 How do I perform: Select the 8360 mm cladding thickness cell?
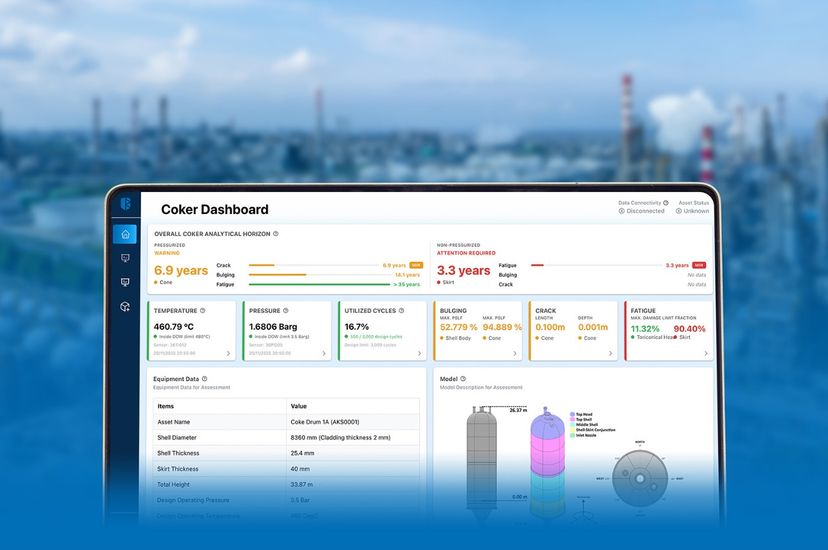[341, 438]
